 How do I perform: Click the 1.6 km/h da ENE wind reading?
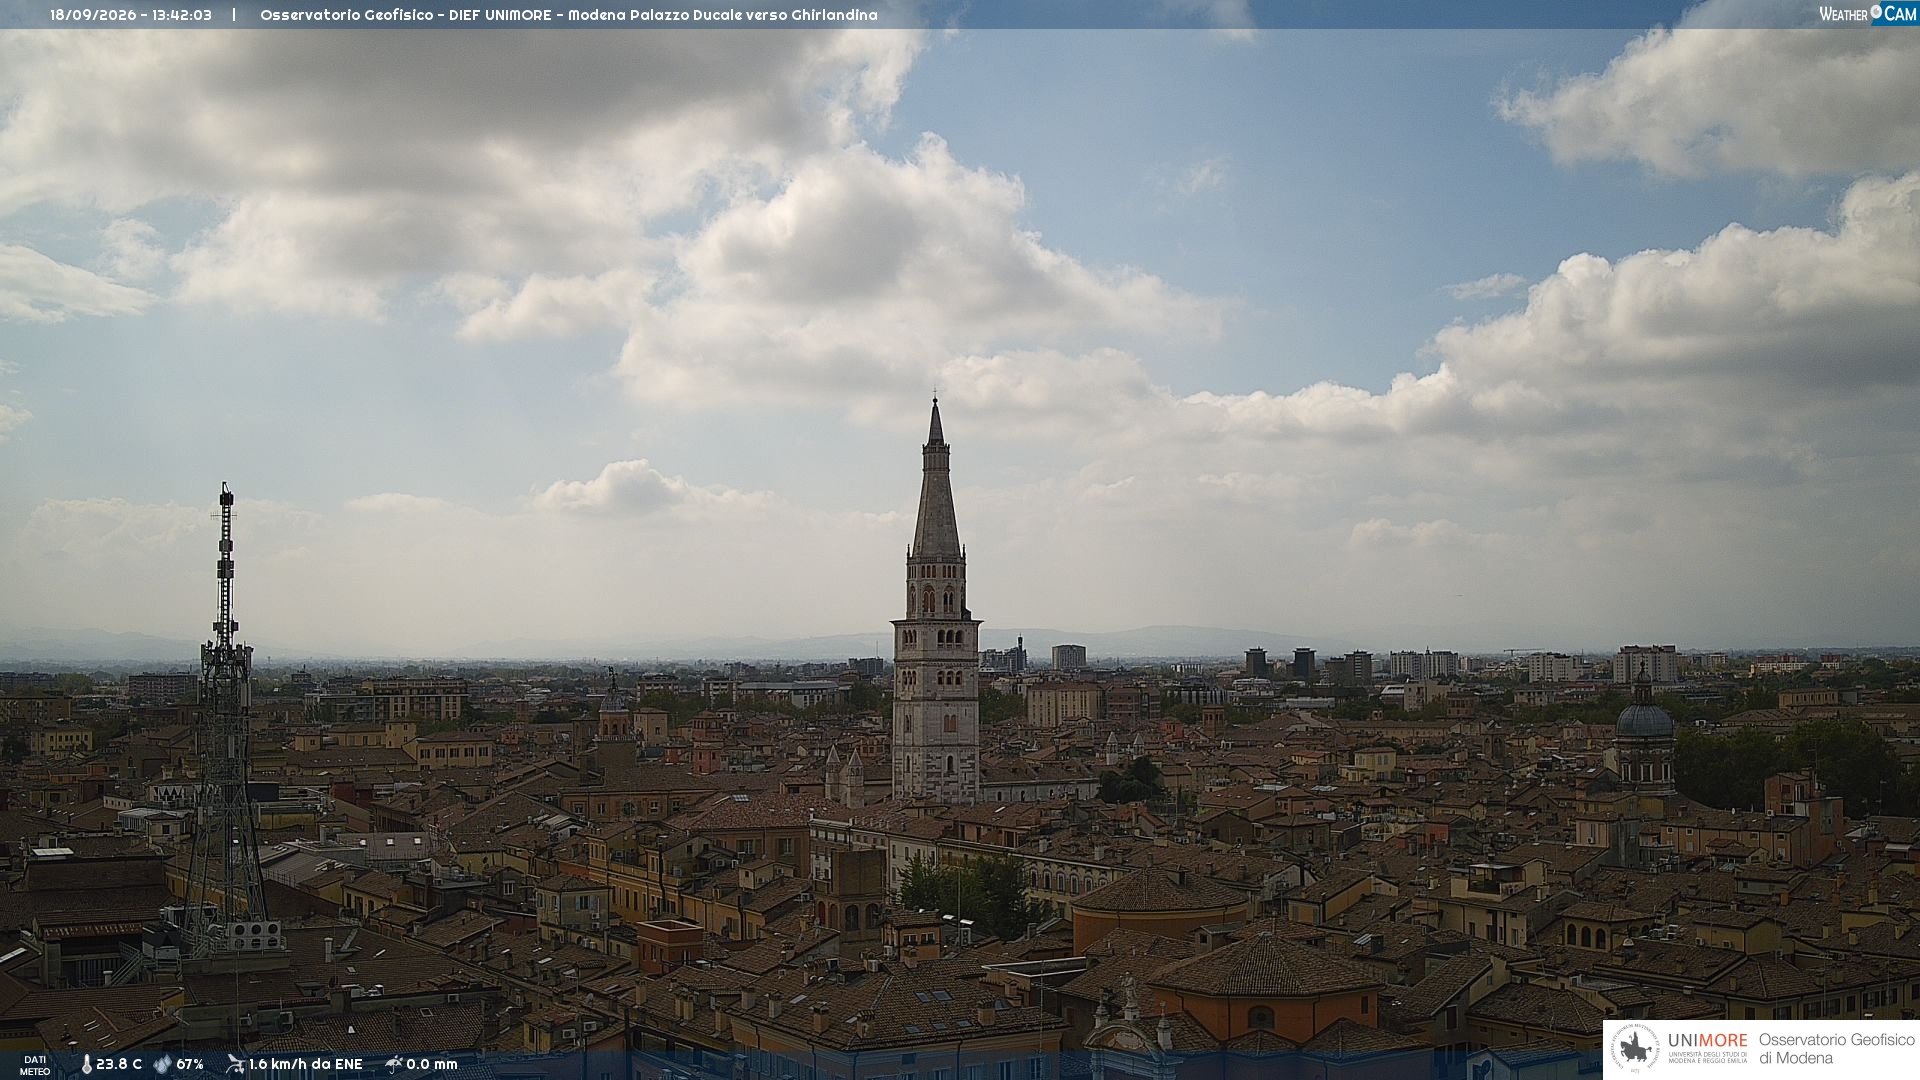pos(305,1064)
